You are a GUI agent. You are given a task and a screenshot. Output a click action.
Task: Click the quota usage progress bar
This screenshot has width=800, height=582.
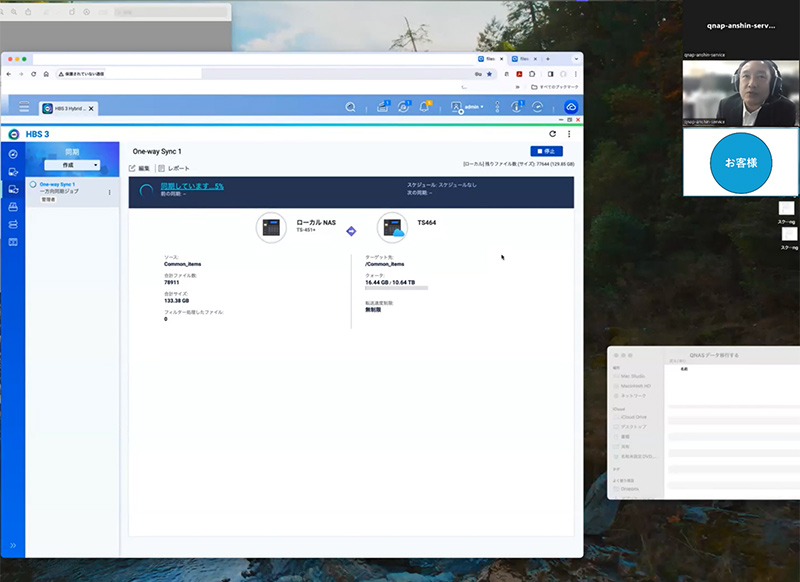click(396, 288)
